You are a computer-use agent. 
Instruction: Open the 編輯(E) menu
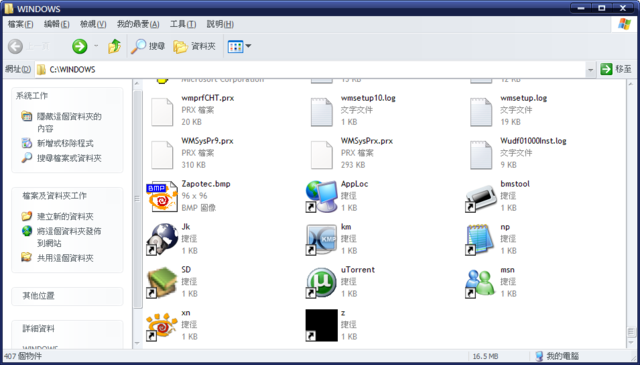[x=56, y=24]
